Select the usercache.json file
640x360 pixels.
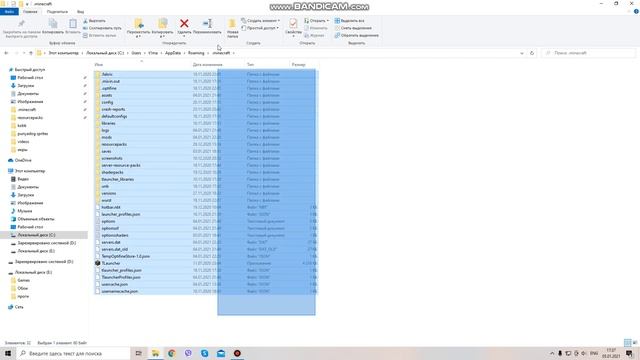coord(205,284)
